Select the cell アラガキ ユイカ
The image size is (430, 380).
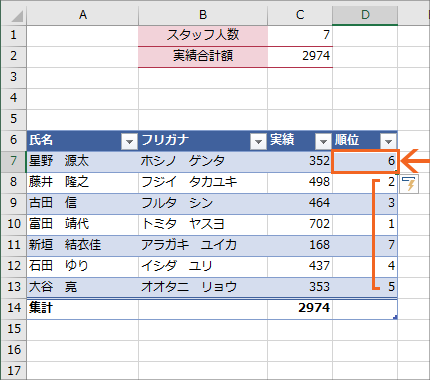[203, 245]
